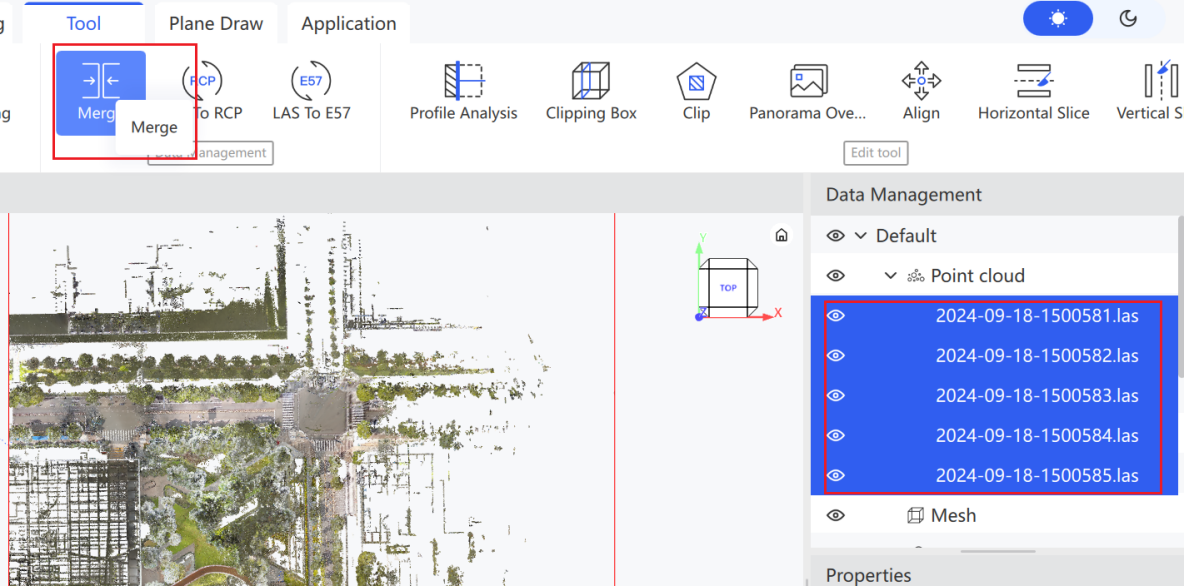
Task: Select the Mesh tree item
Action: tap(953, 515)
